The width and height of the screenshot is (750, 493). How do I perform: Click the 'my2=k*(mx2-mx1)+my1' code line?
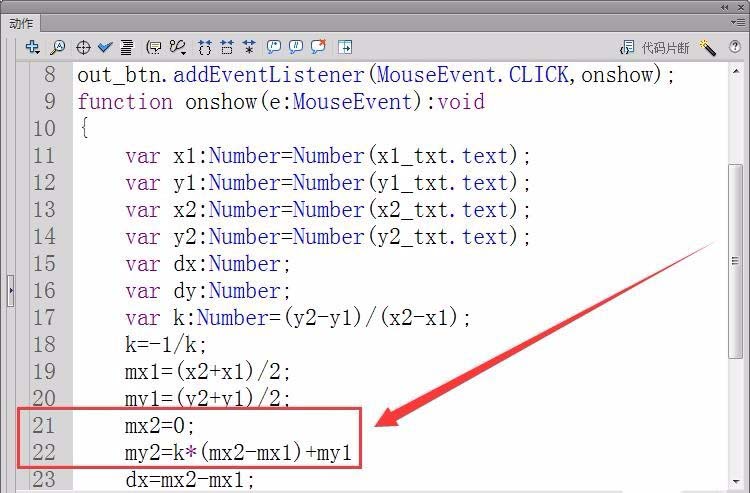pyautogui.click(x=238, y=453)
